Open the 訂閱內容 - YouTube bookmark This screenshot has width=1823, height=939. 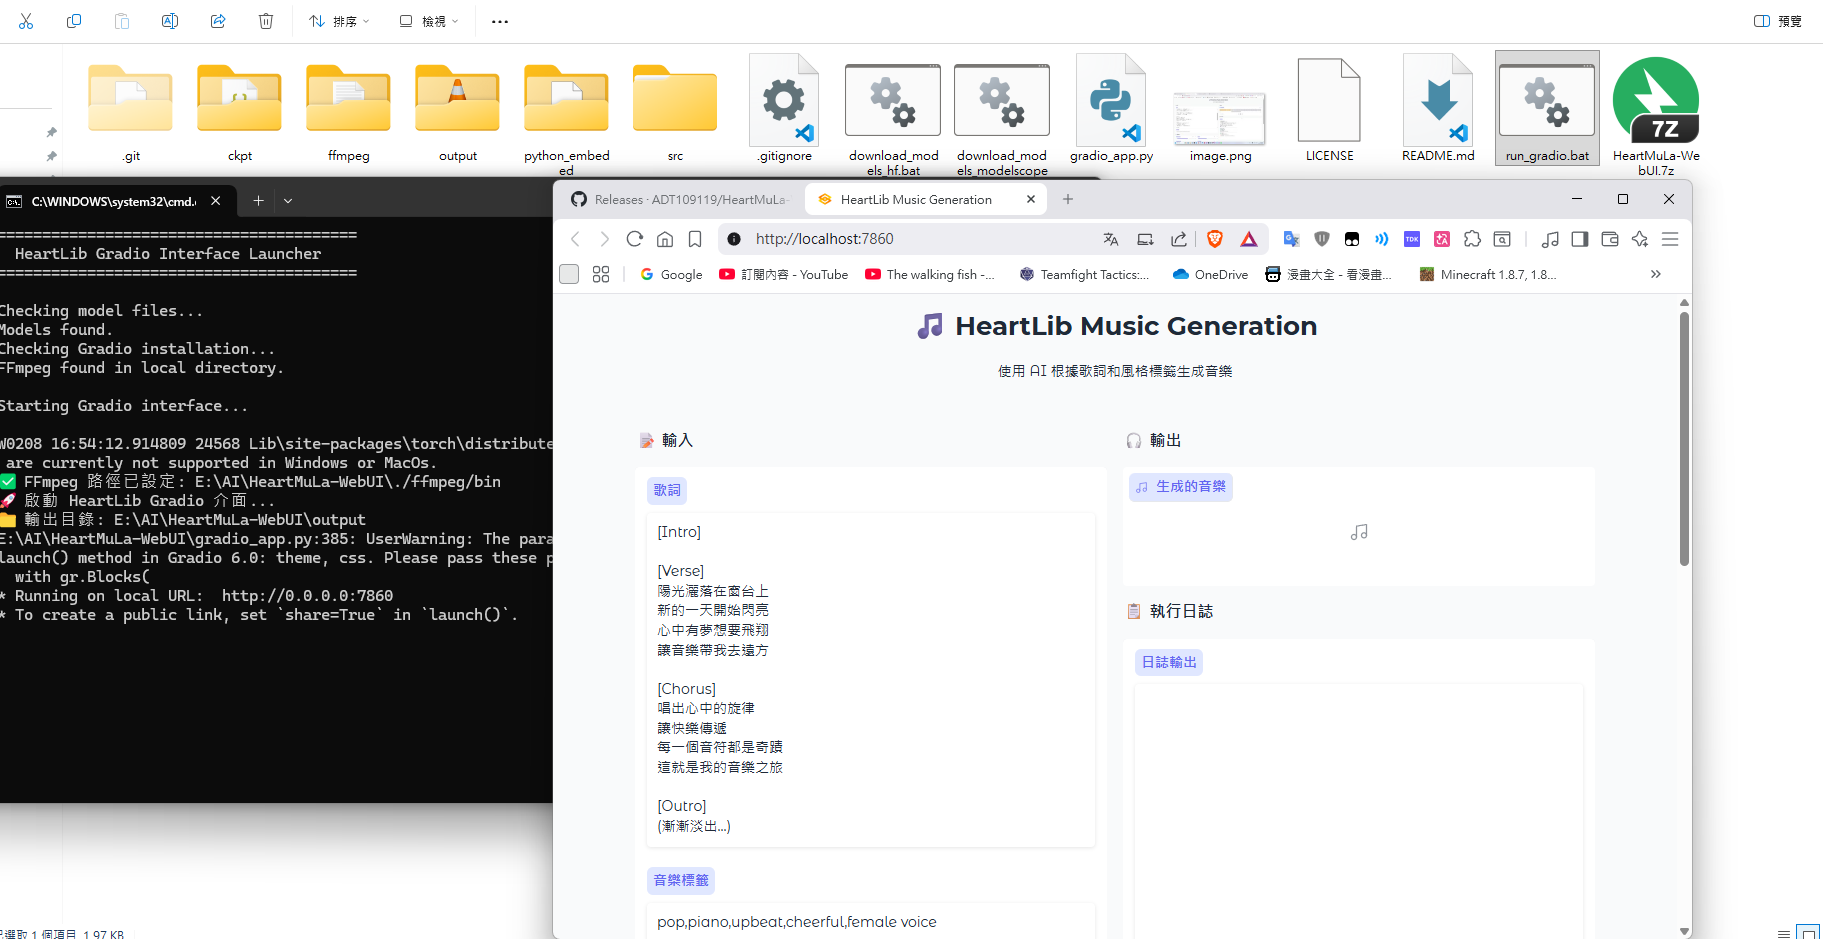tap(784, 274)
